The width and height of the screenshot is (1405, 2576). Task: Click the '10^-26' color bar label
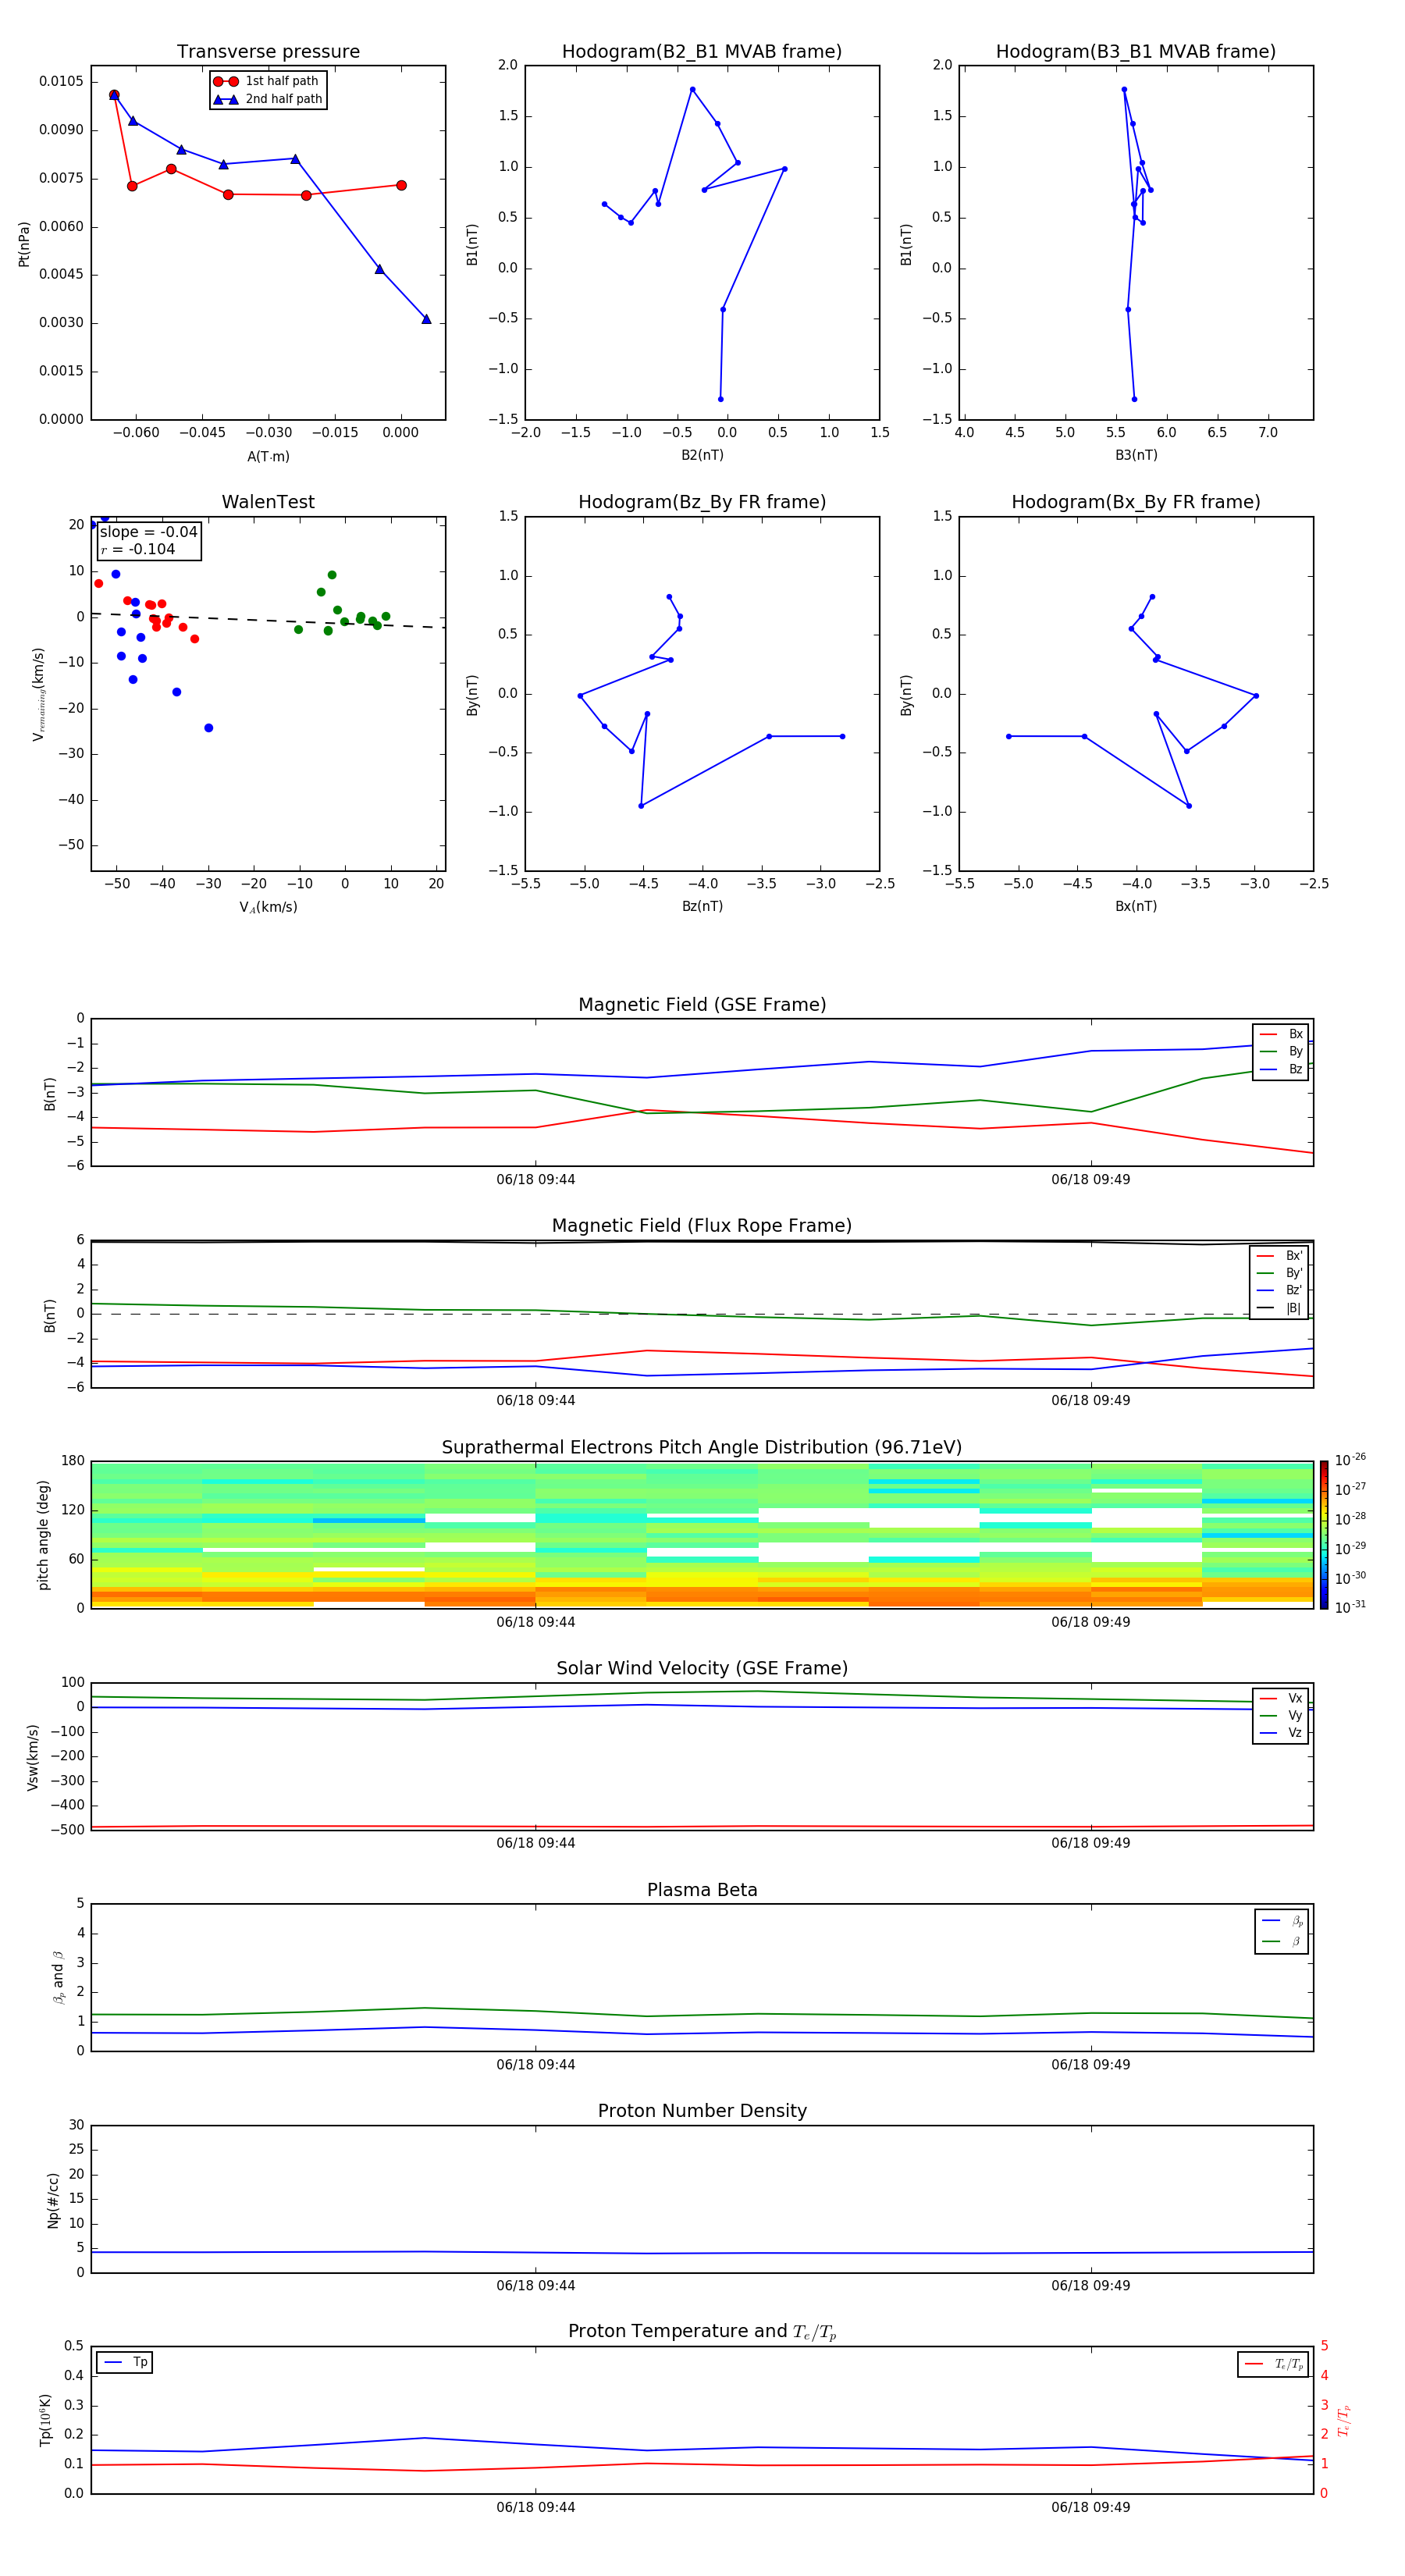click(x=1350, y=1460)
